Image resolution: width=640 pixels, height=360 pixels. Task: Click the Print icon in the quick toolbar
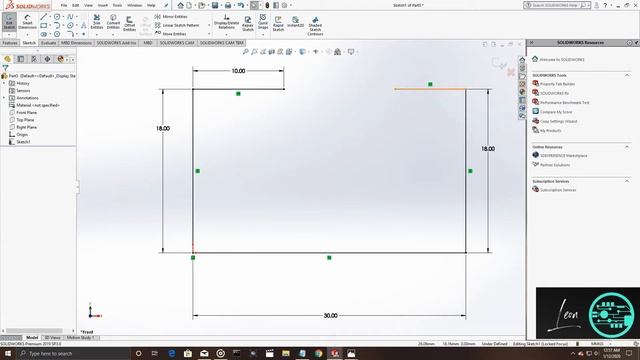point(228,5)
